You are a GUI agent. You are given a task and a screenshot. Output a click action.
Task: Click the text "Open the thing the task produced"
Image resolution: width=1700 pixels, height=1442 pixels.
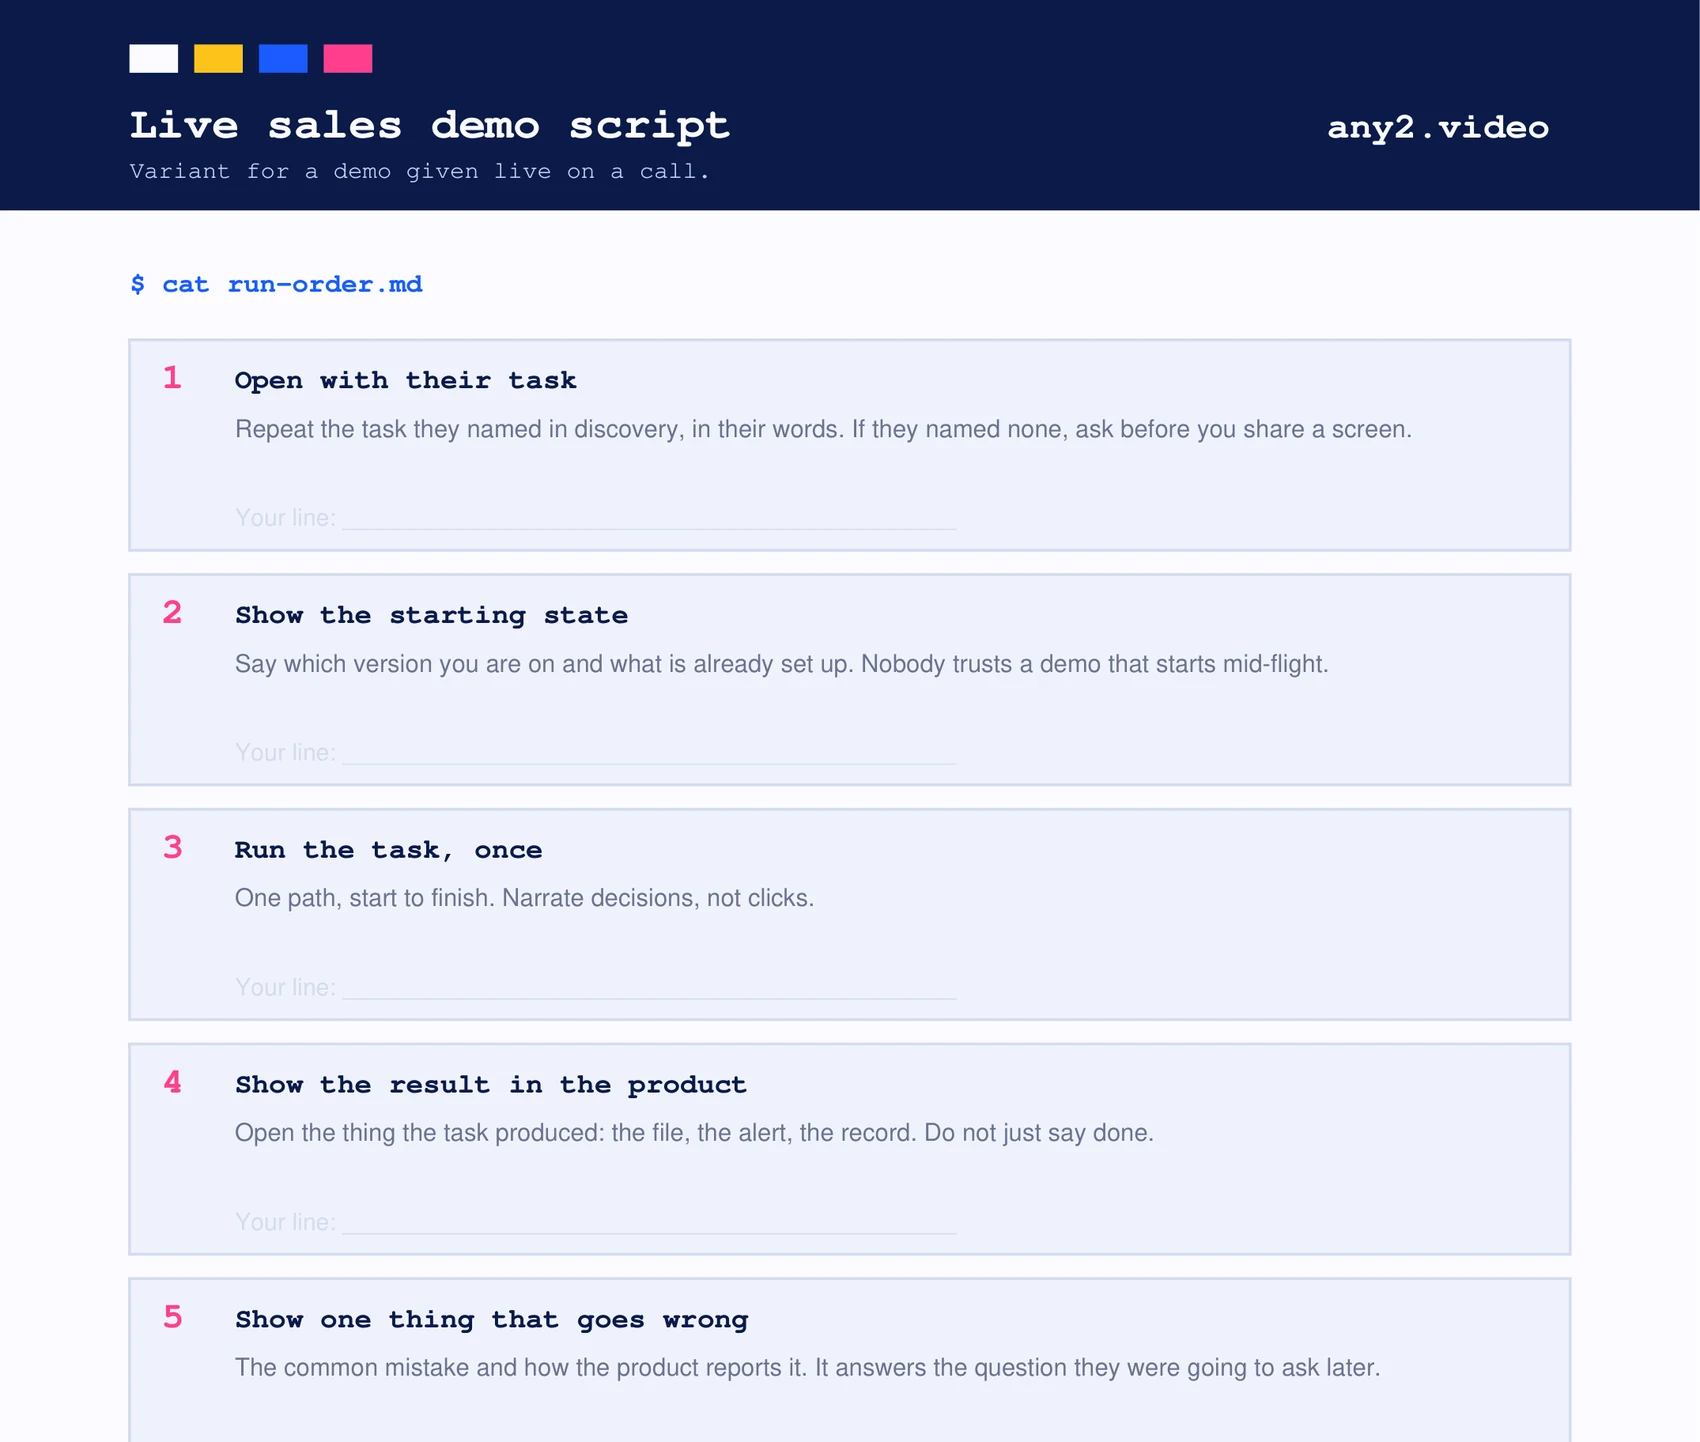(x=419, y=1133)
